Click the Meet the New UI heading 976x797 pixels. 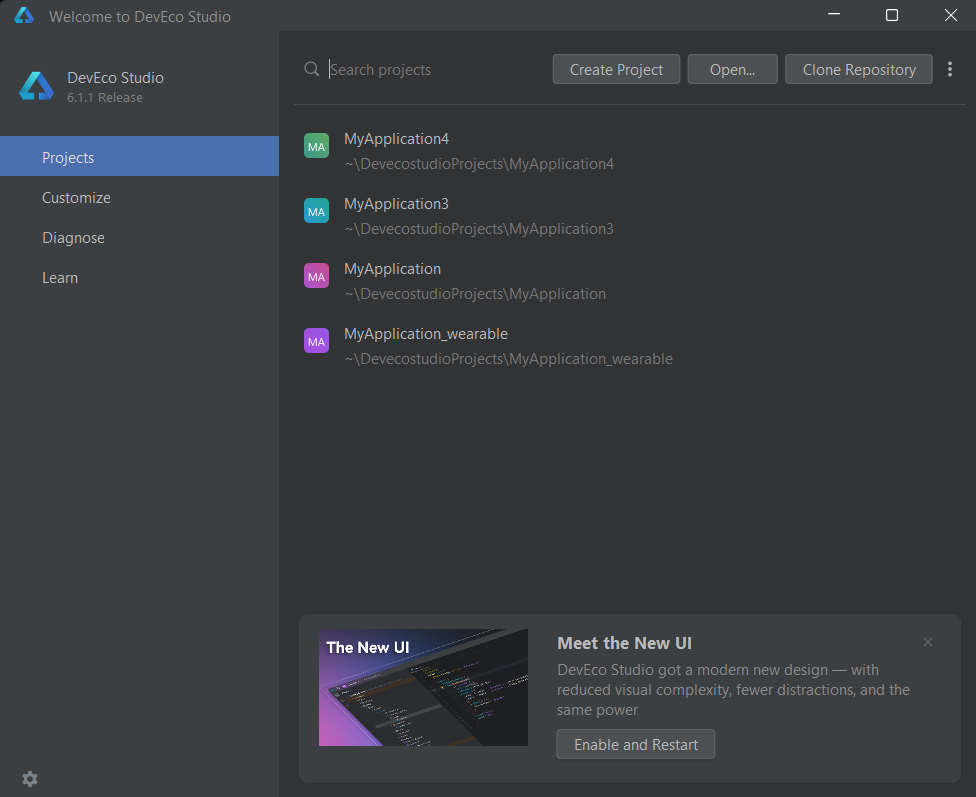(624, 643)
